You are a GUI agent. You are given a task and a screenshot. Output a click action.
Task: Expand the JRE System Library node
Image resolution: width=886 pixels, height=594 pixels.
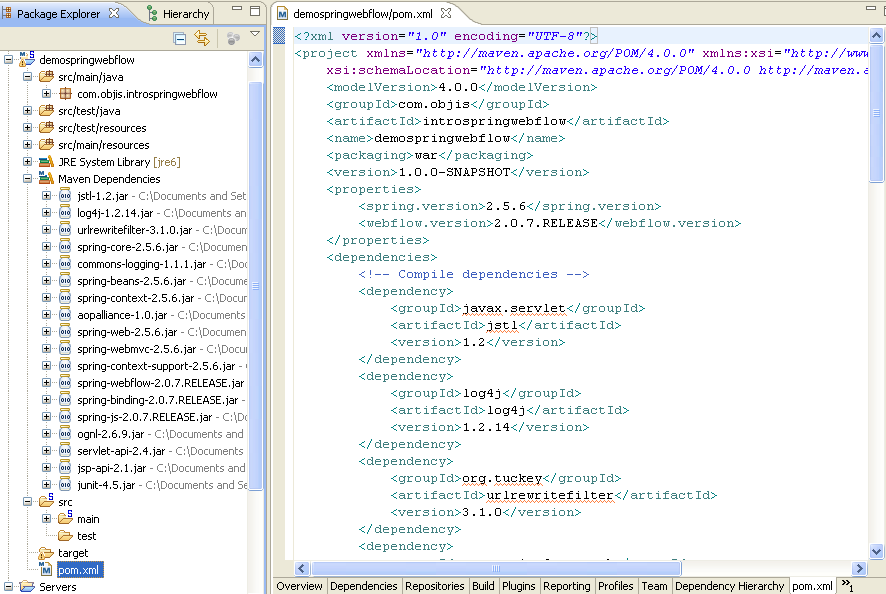click(x=27, y=161)
